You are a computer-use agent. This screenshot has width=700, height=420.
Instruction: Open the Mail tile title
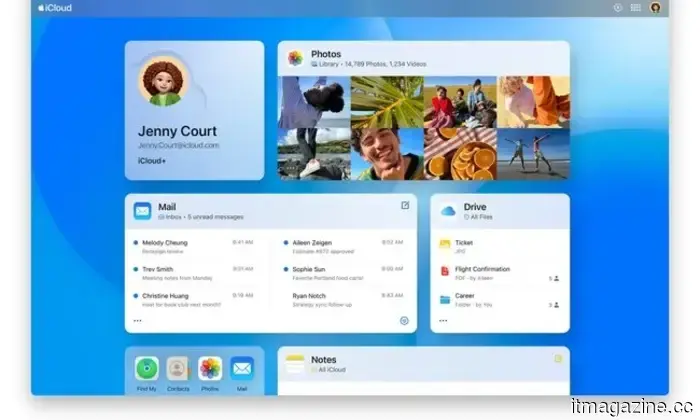pos(167,207)
